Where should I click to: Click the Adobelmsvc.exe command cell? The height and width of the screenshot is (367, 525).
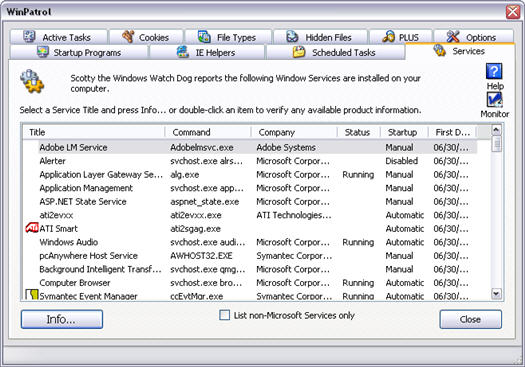click(202, 147)
